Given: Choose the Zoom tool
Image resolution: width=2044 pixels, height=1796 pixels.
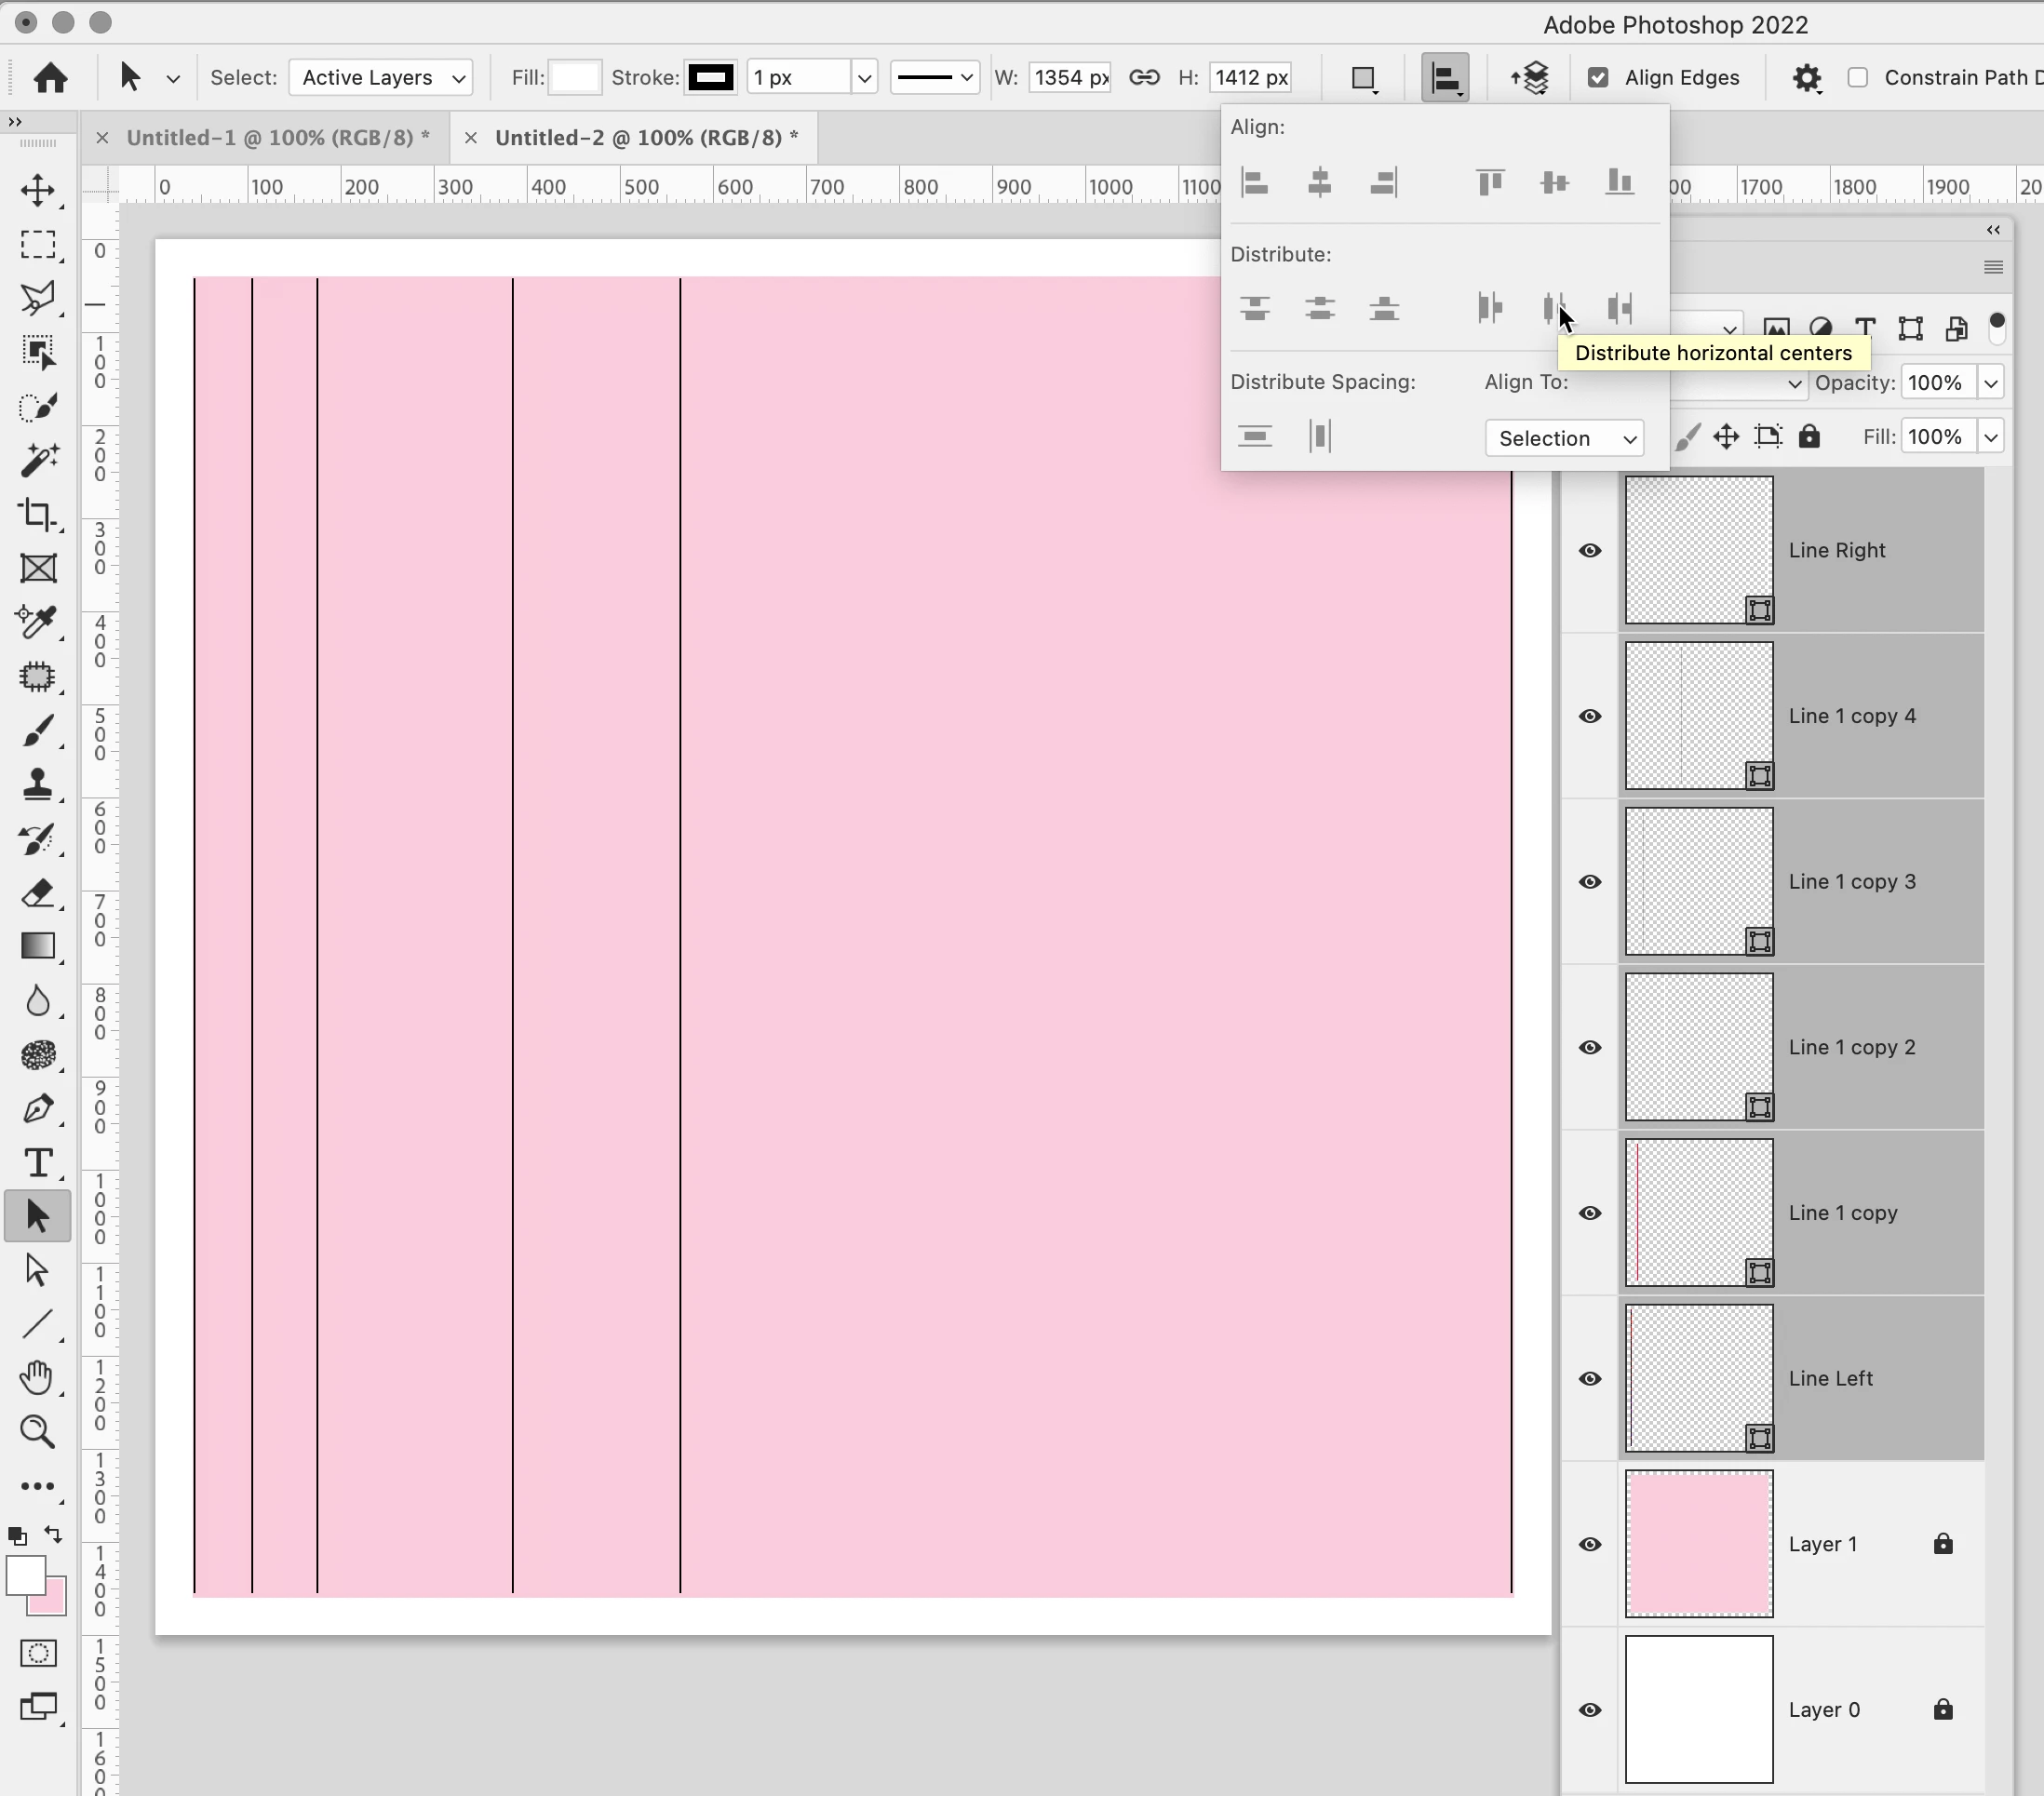Looking at the screenshot, I should [x=38, y=1432].
